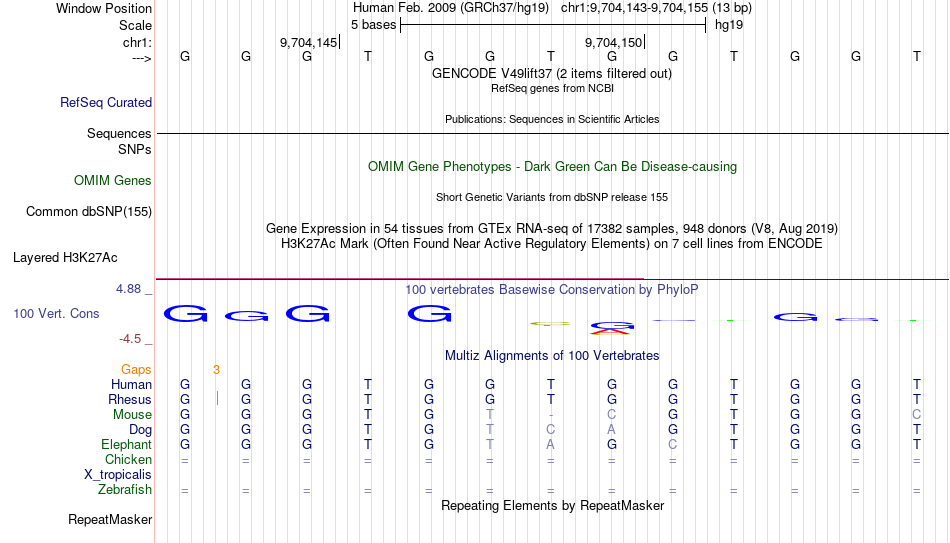Select the Chicken species row label

coord(128,459)
